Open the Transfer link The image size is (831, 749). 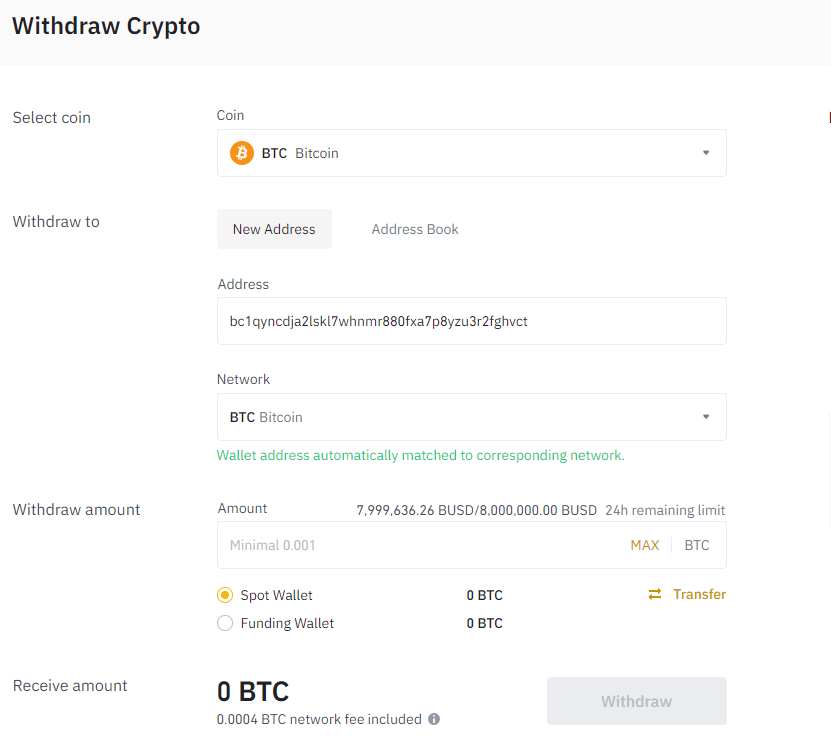tap(698, 594)
